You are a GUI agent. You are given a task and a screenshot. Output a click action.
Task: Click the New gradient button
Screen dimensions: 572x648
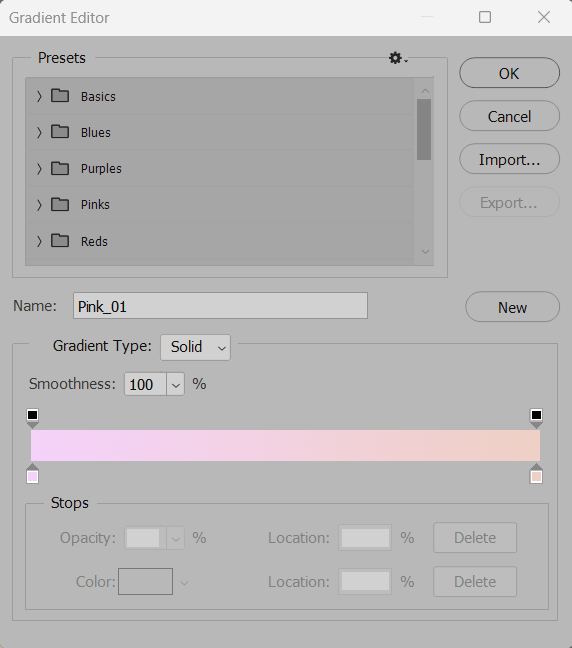(512, 307)
